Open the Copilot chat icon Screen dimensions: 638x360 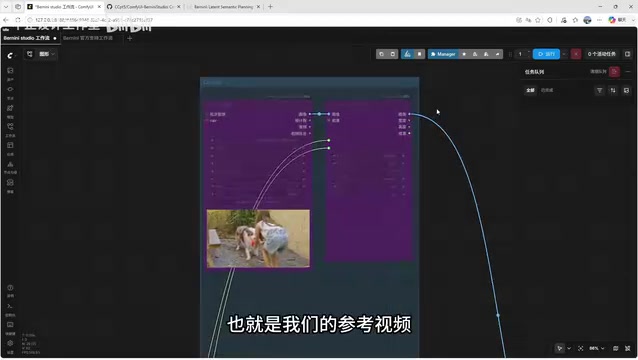tap(612, 20)
